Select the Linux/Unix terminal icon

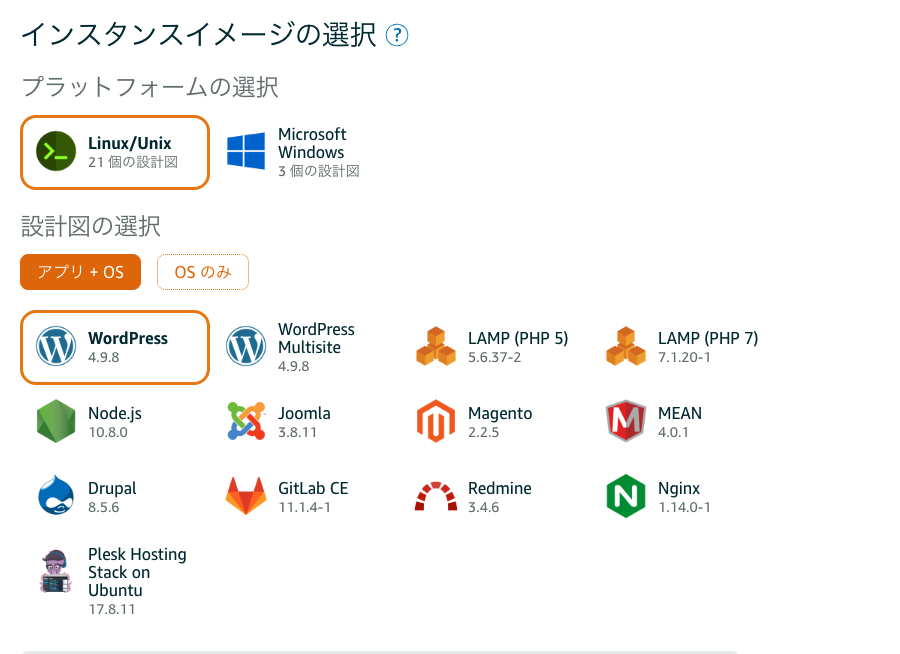56,152
